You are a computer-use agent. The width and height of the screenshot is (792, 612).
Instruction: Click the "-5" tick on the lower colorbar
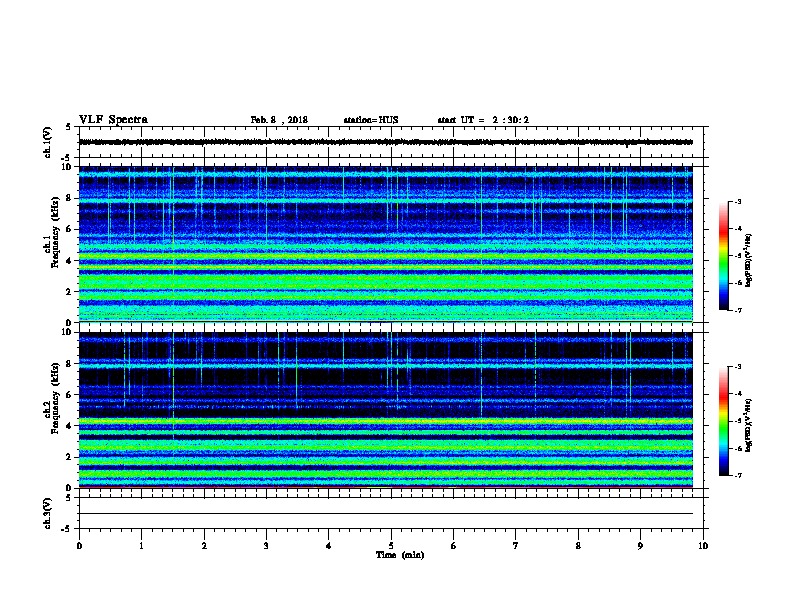[x=737, y=421]
